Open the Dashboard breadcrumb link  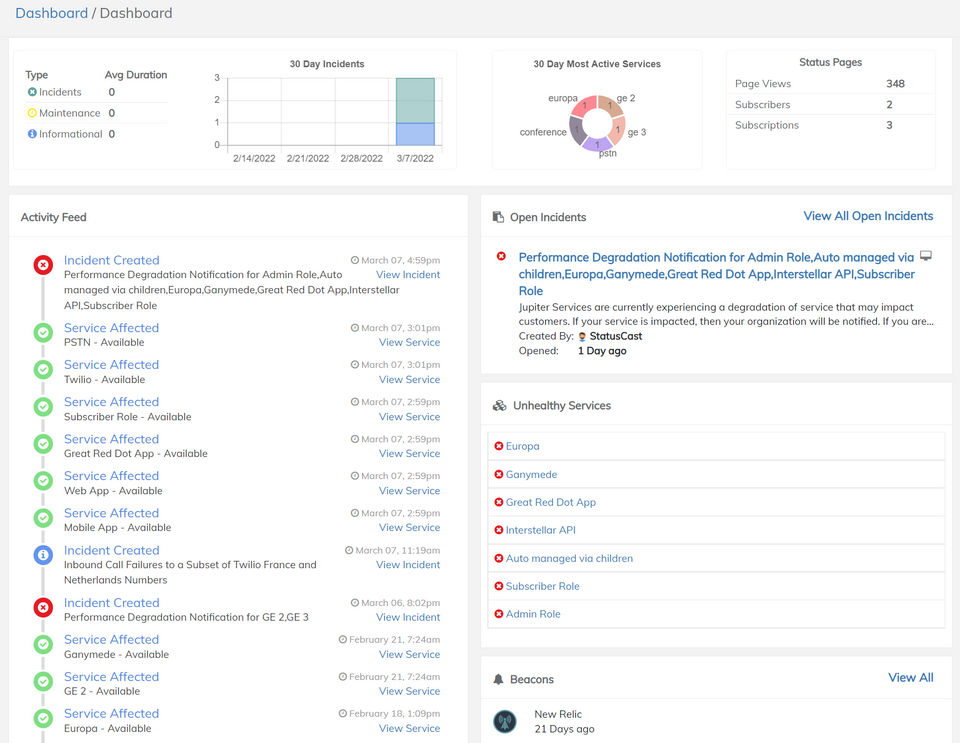click(51, 13)
